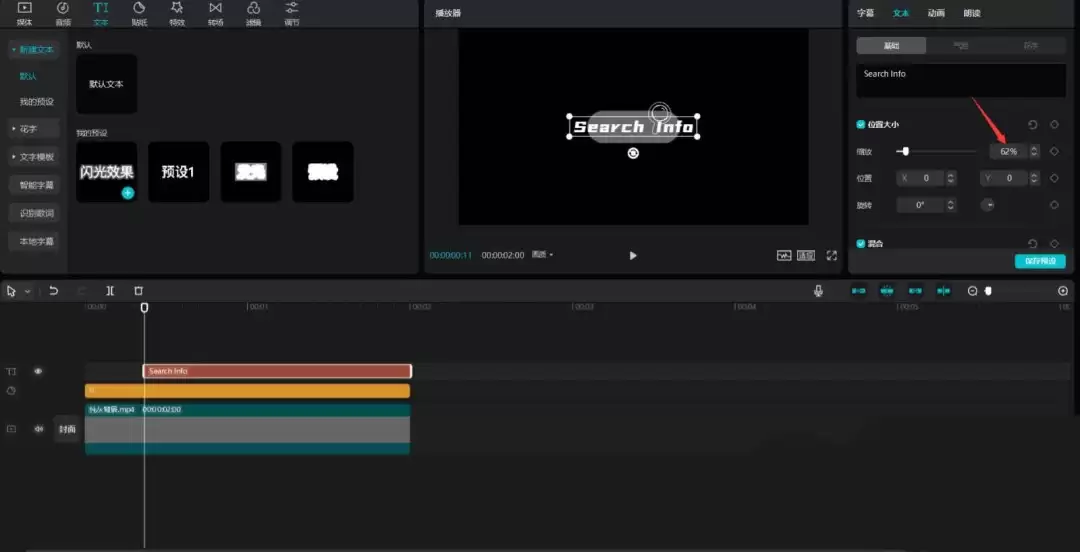Open the 媒体 media panel icon
Screen dimensions: 1080x552
[x=24, y=12]
